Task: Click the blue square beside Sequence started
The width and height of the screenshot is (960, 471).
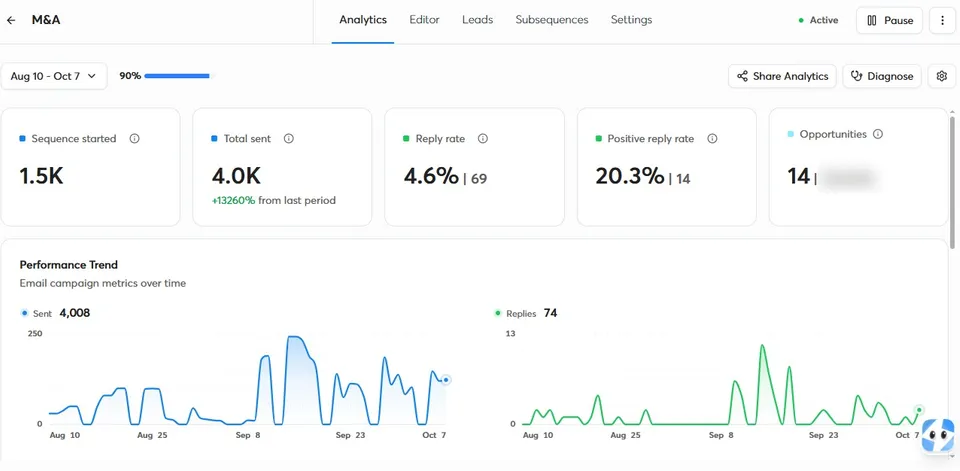Action: 23,139
